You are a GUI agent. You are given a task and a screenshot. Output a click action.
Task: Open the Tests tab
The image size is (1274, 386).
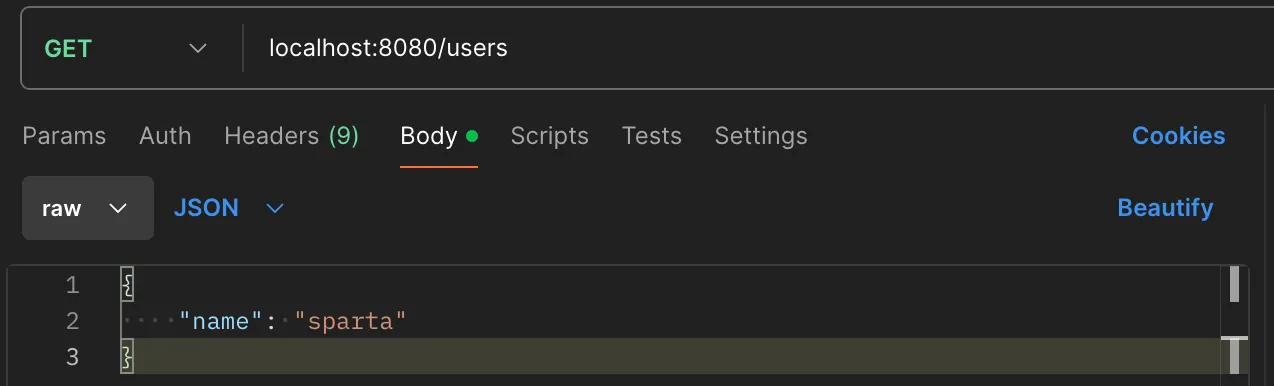tap(651, 136)
